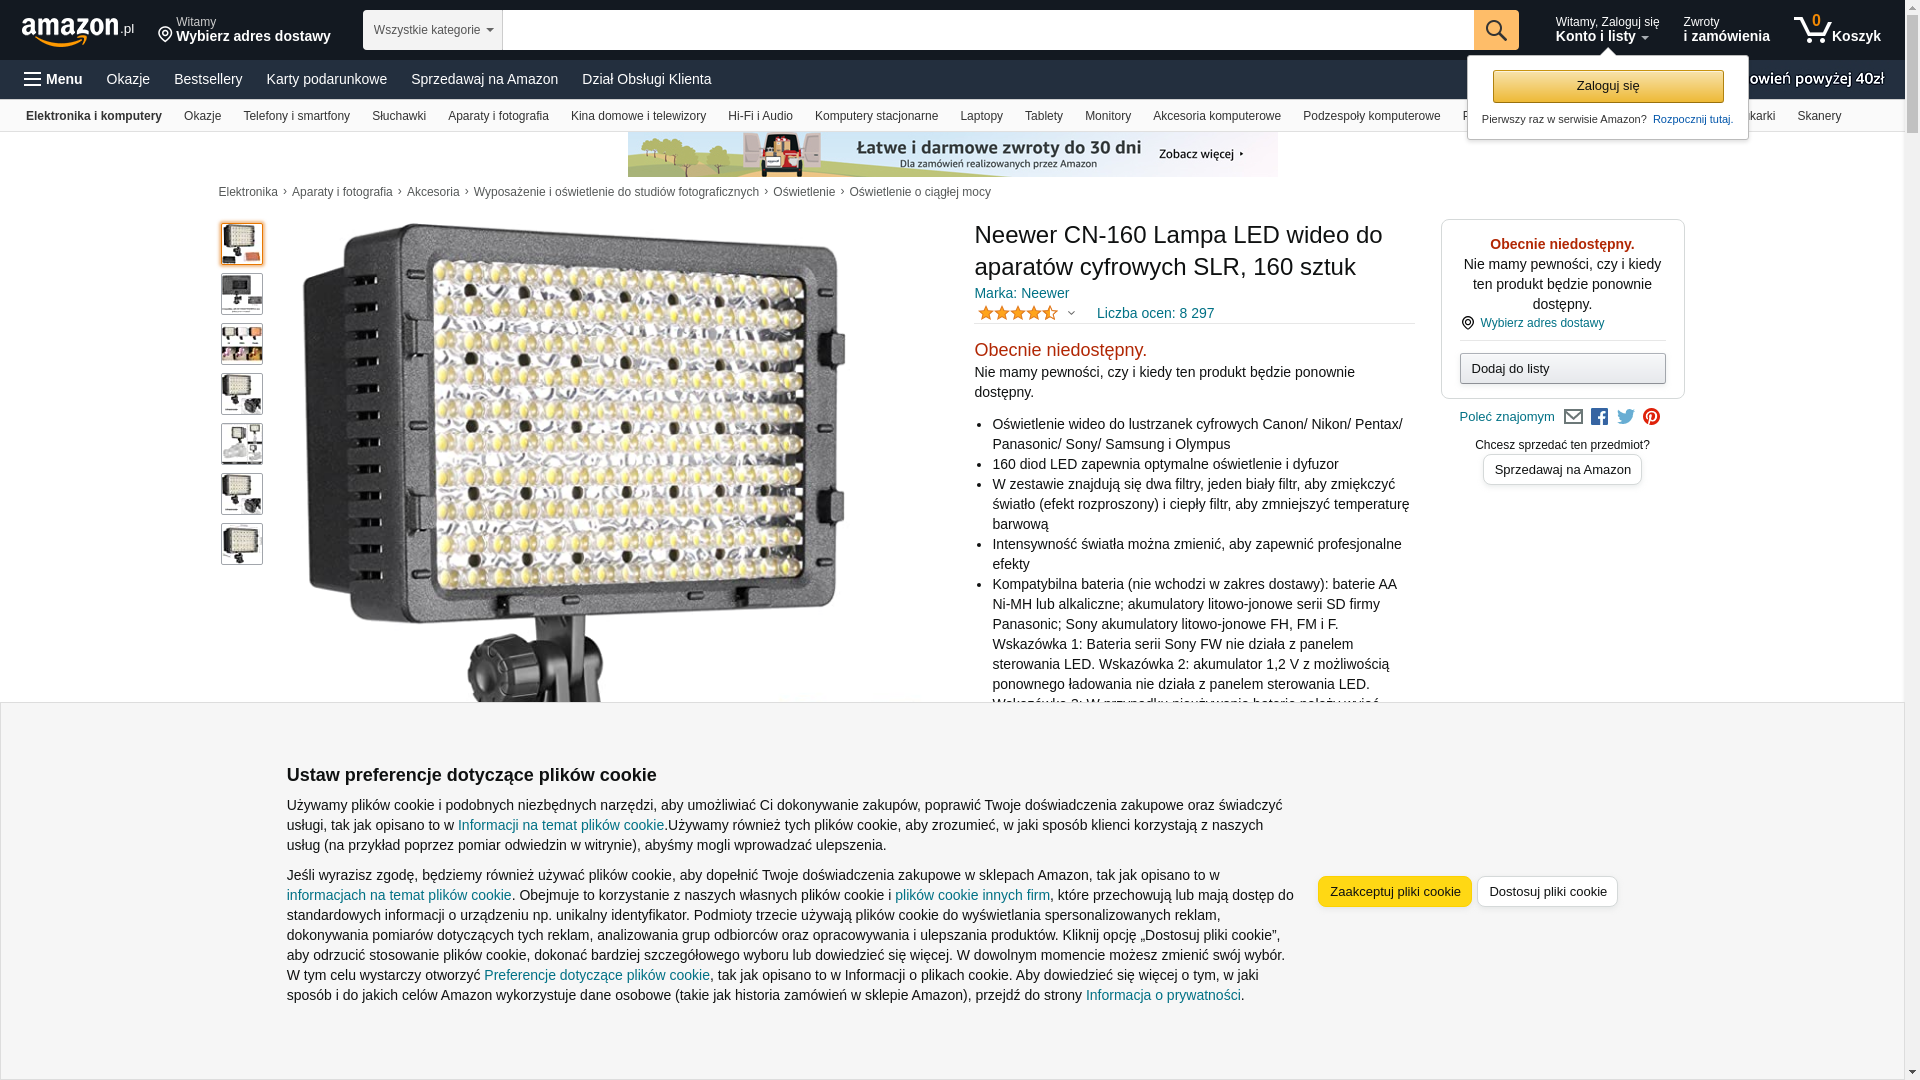
Task: Share product on Facebook icon
Action: [x=1599, y=417]
